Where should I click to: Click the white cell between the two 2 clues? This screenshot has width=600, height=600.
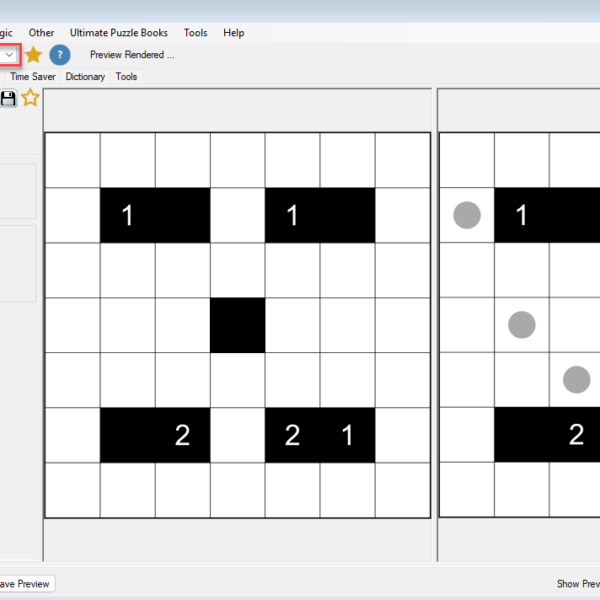[x=237, y=435]
